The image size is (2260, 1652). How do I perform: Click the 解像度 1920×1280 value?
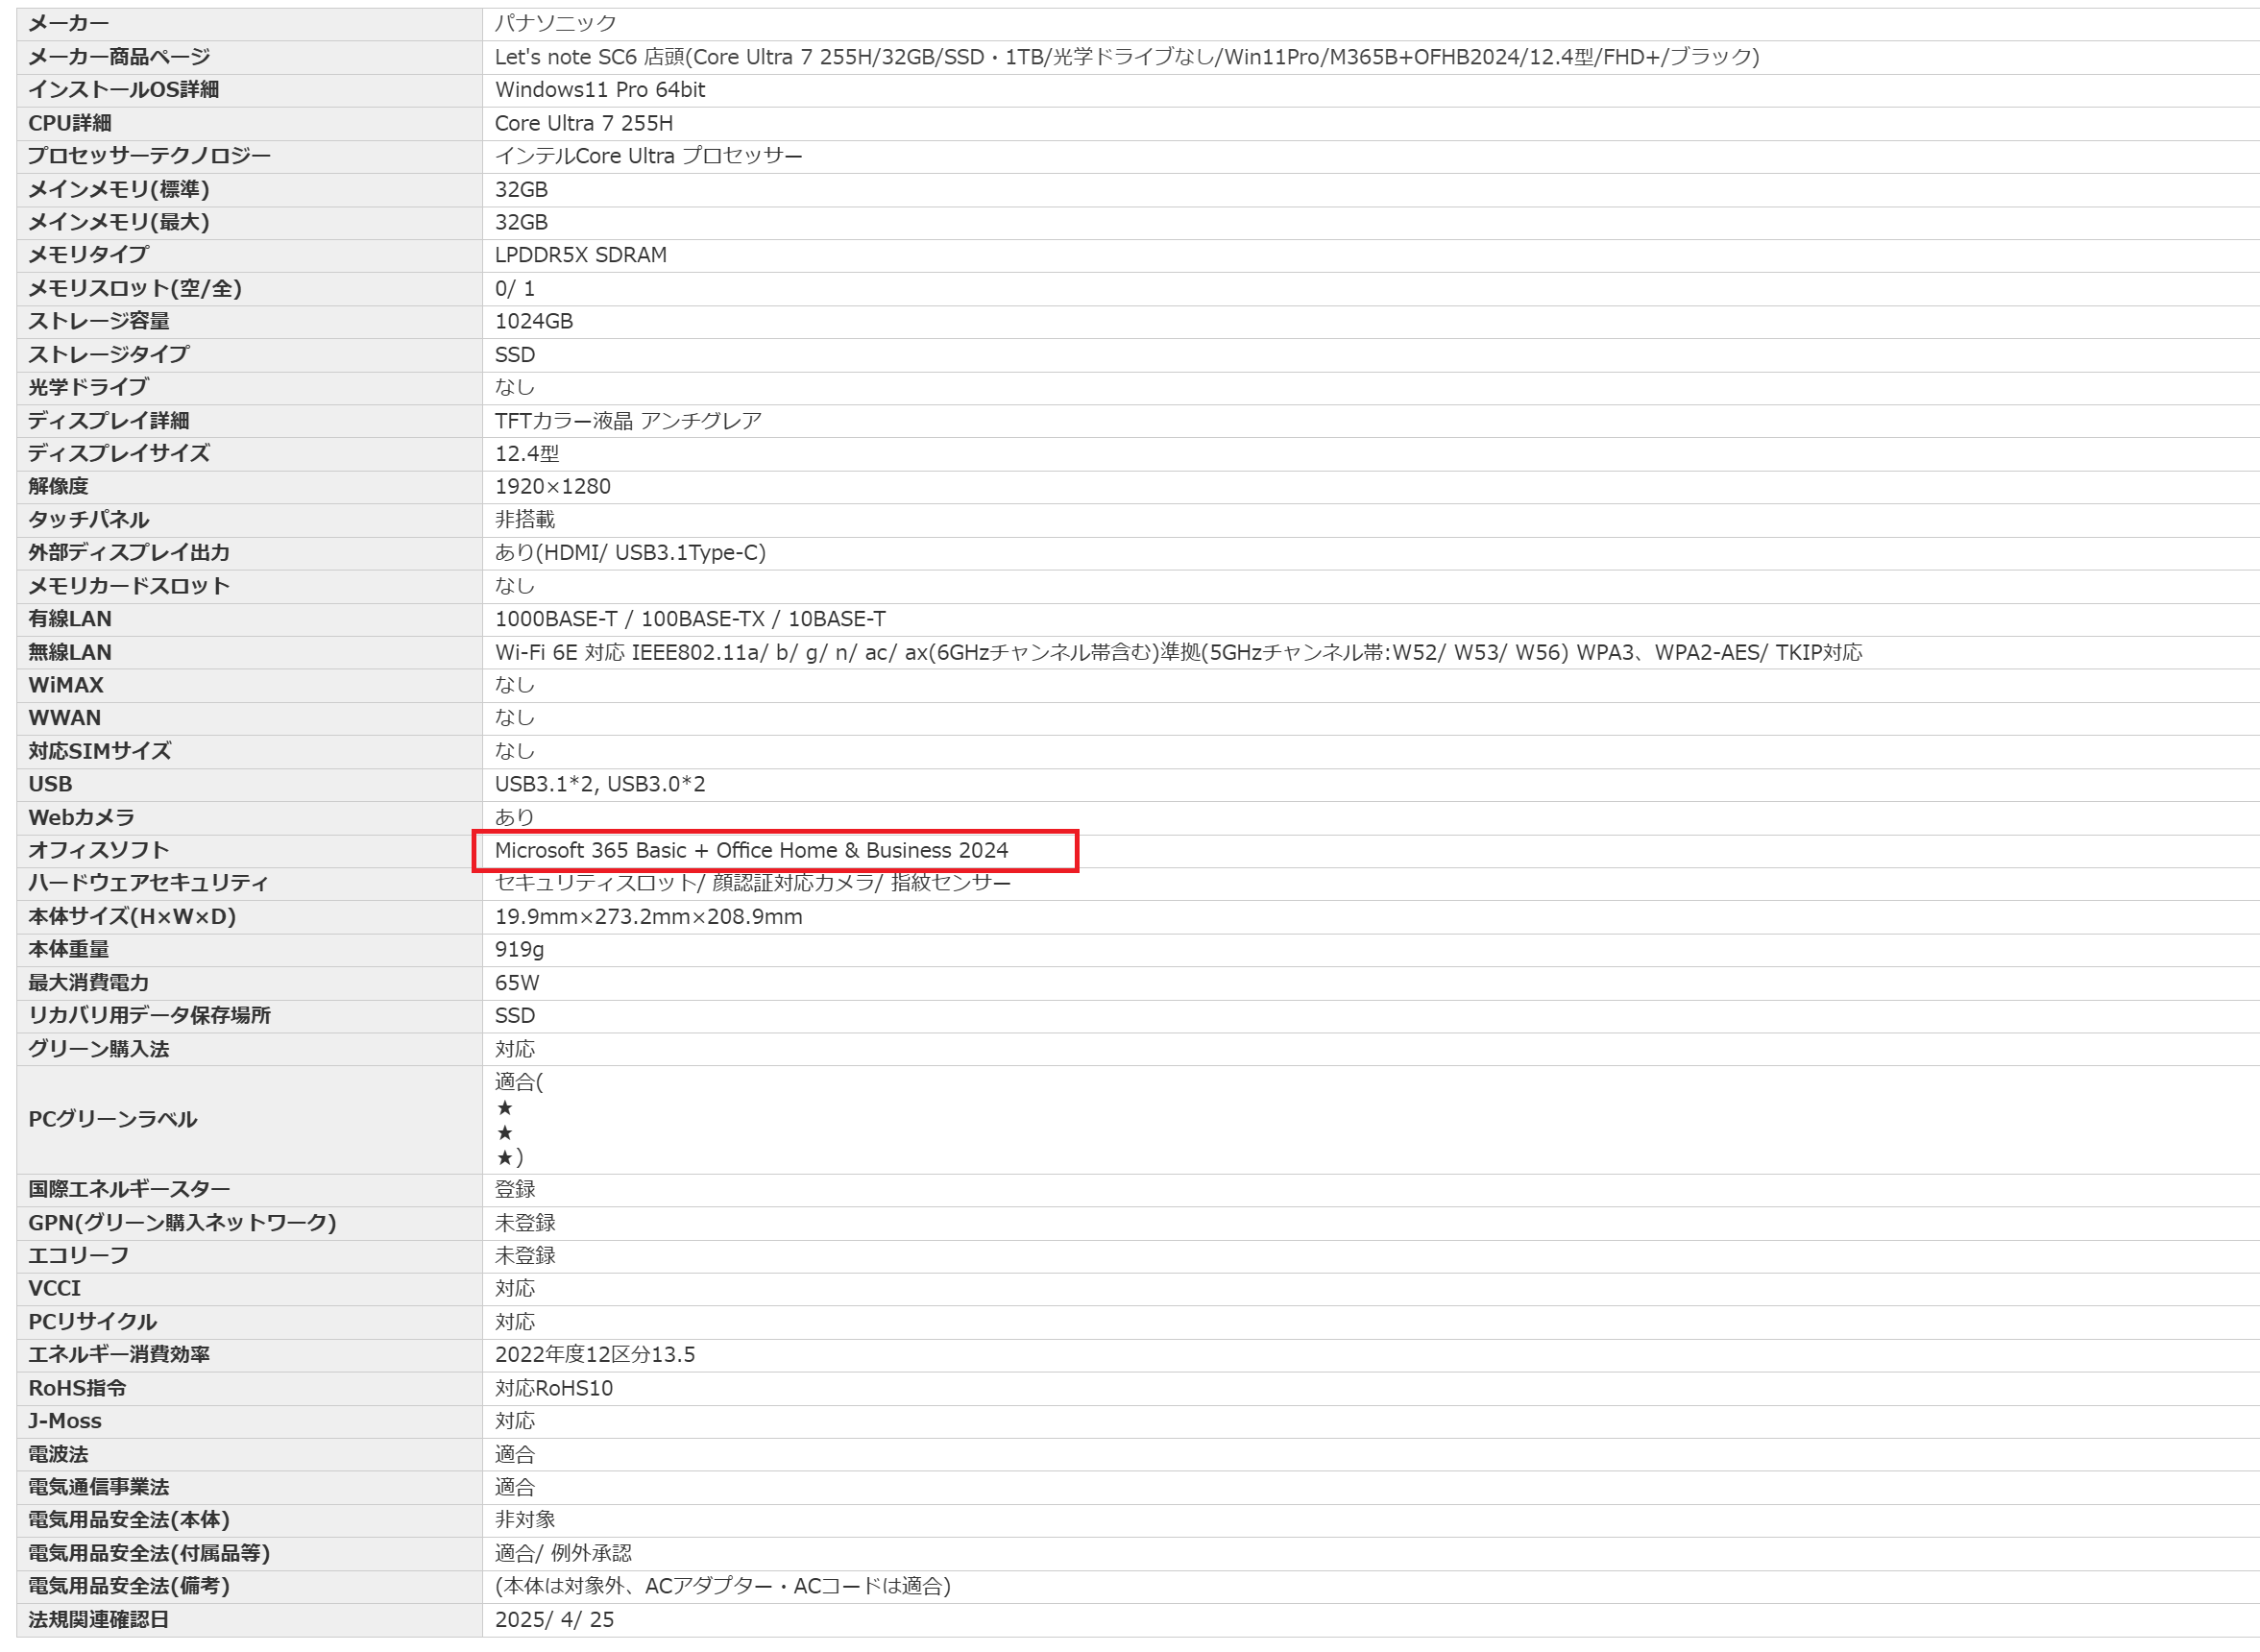click(552, 486)
